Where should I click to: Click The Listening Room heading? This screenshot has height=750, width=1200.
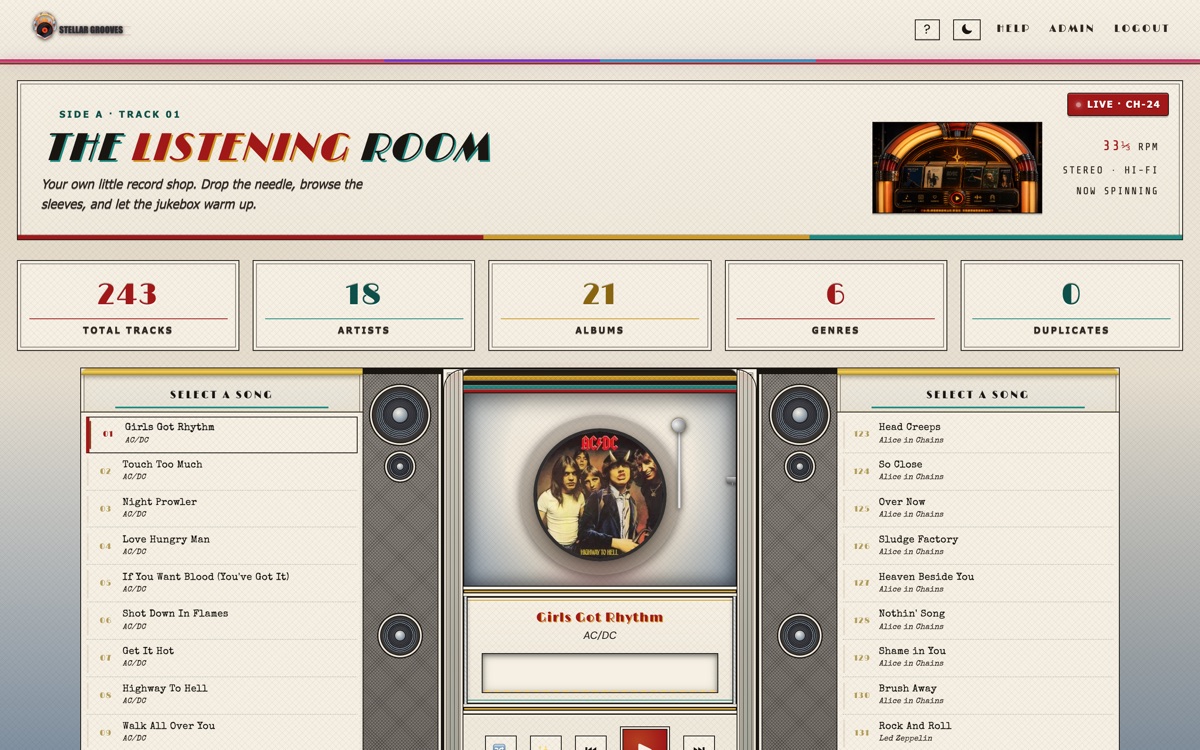pos(270,148)
